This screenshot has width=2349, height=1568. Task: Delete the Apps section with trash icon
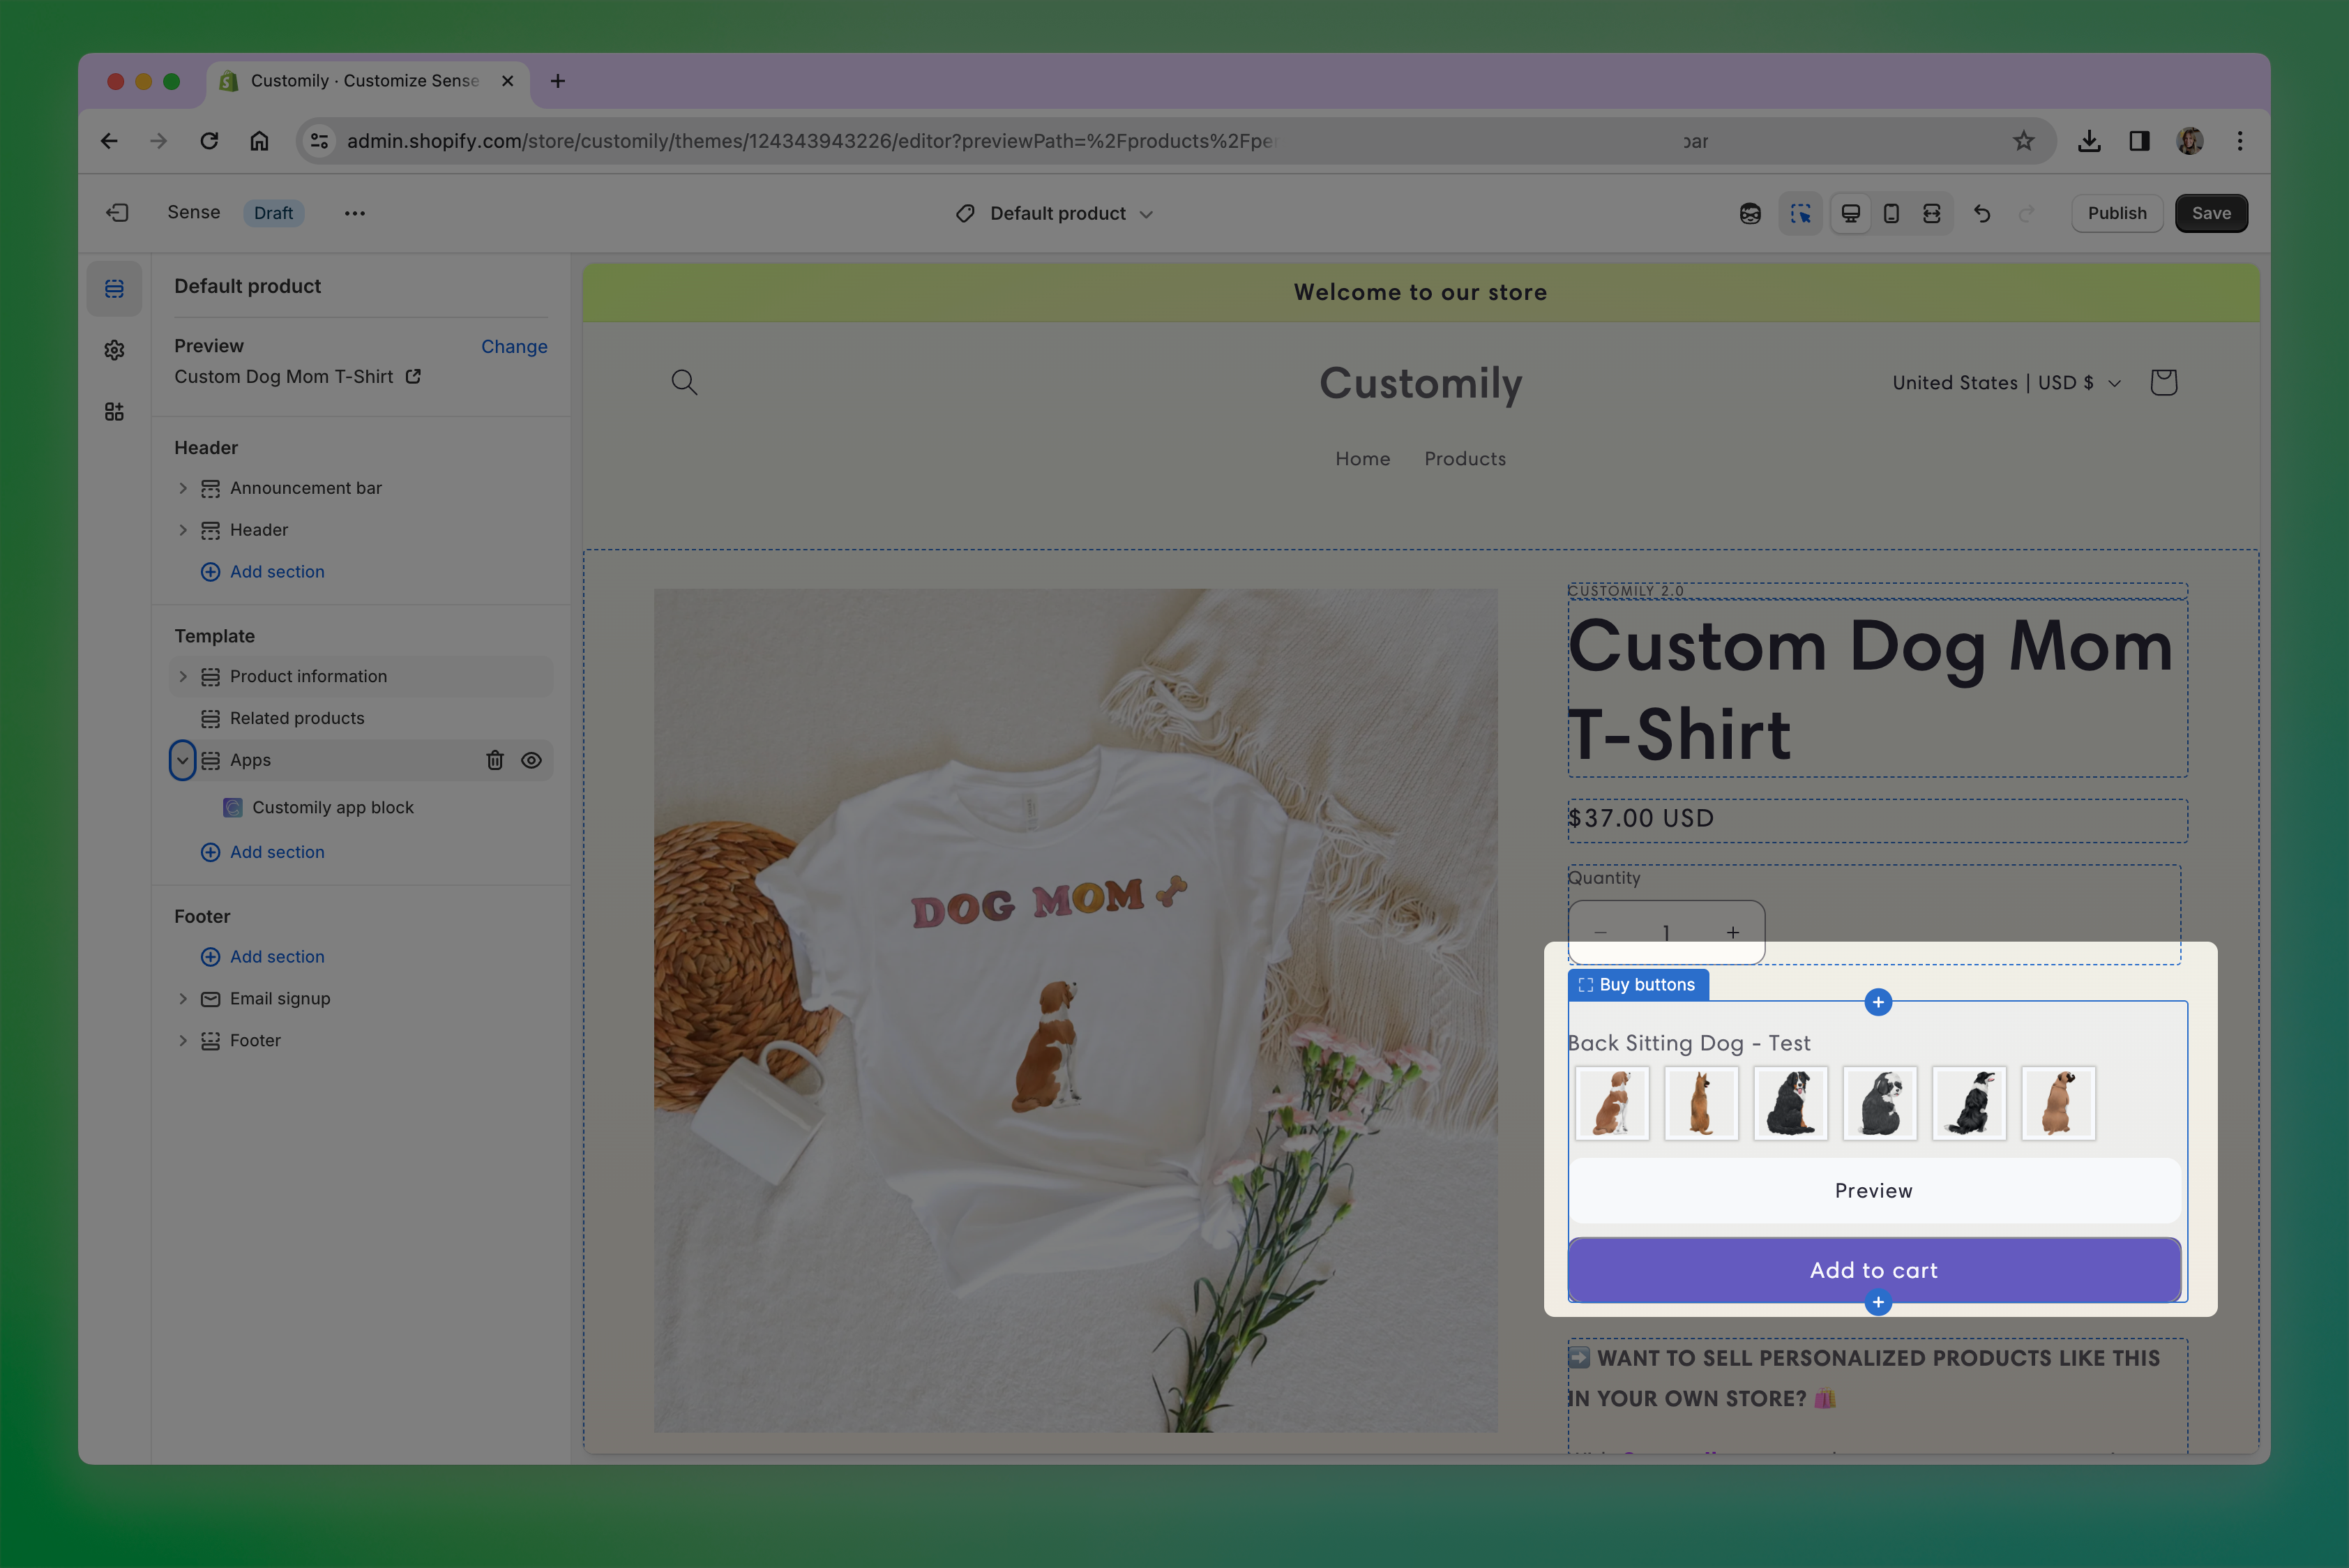(495, 760)
